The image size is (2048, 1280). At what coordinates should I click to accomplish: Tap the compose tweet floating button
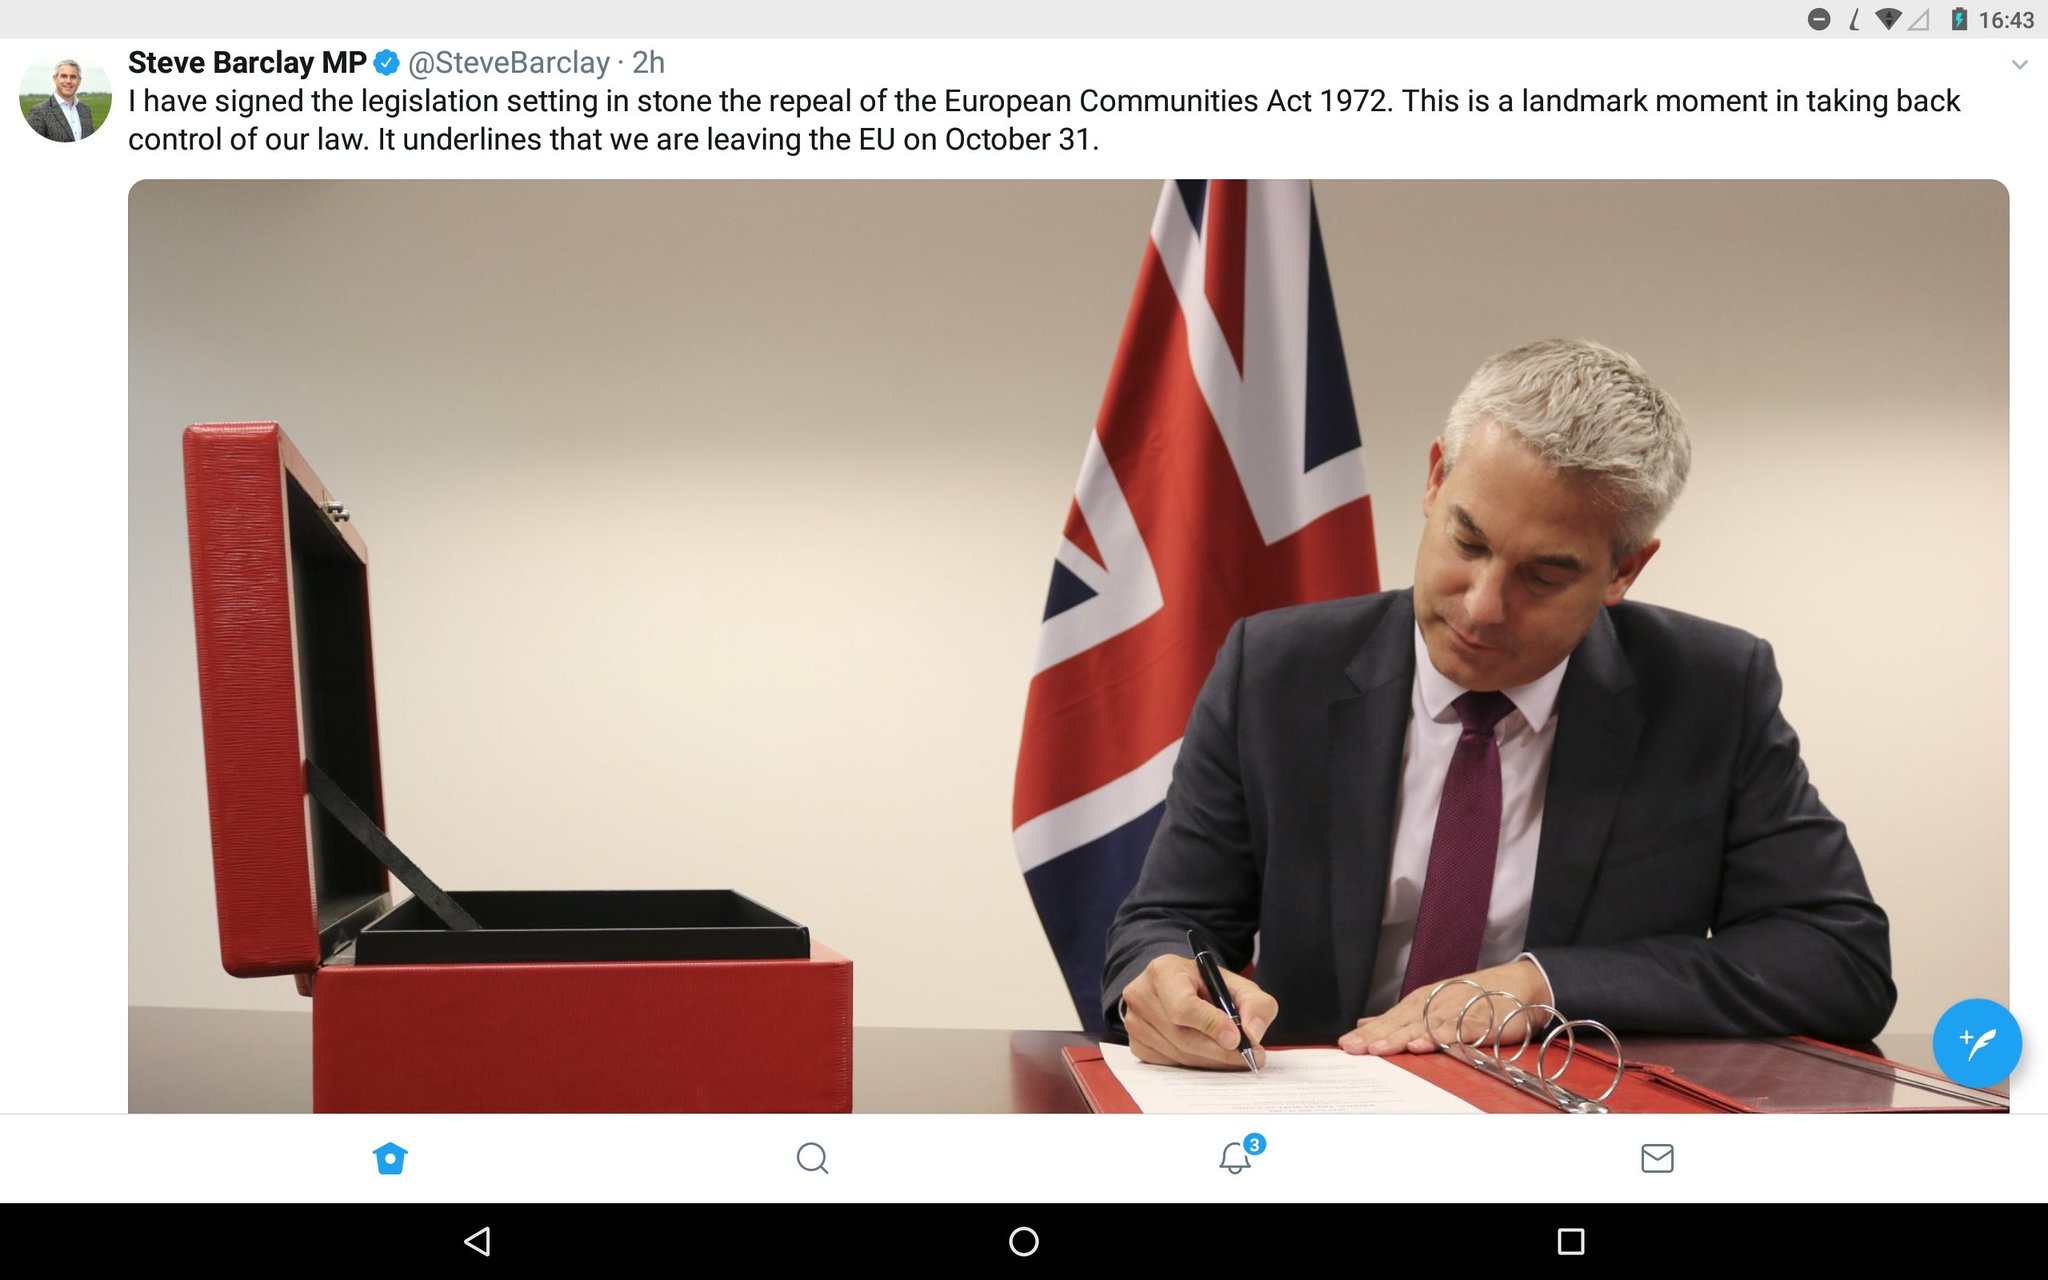pos(1977,1043)
